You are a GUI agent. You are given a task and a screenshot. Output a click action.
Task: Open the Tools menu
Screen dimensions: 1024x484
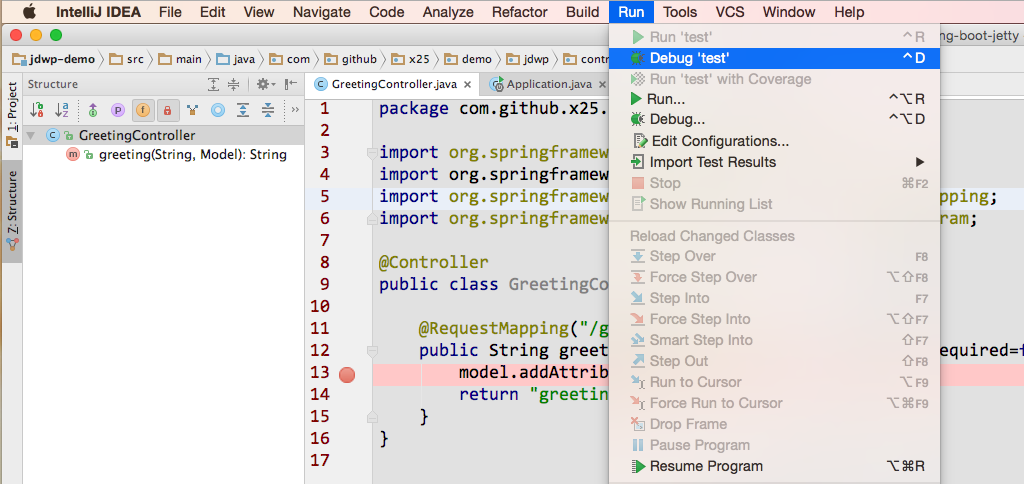(x=680, y=12)
